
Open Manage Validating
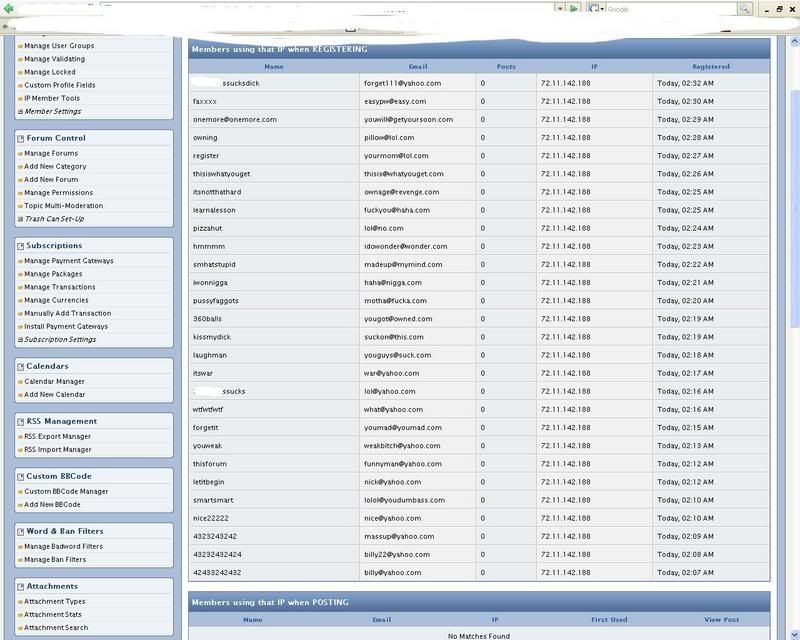click(x=55, y=59)
